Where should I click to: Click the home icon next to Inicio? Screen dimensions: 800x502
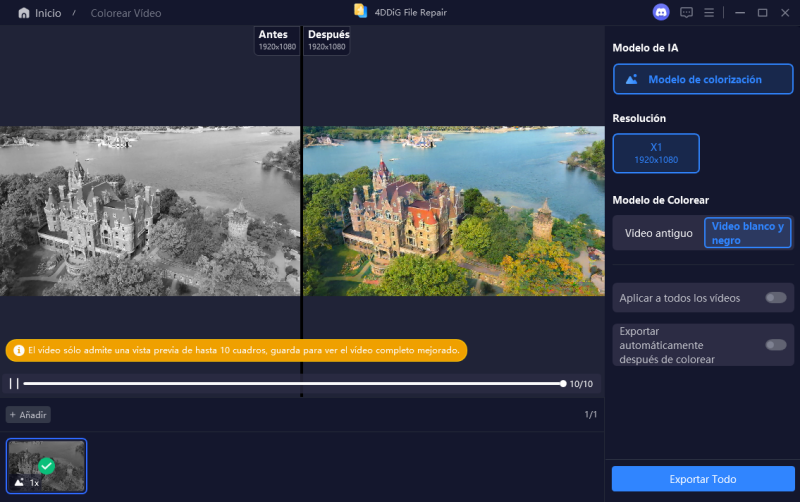(x=24, y=14)
